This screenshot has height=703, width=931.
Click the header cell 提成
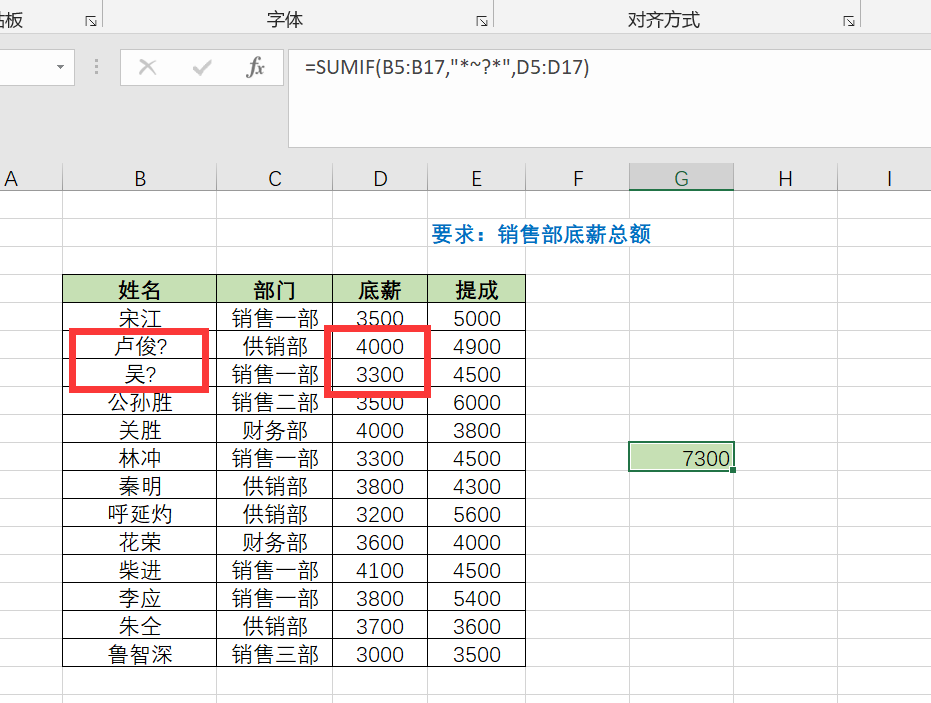[x=476, y=289]
